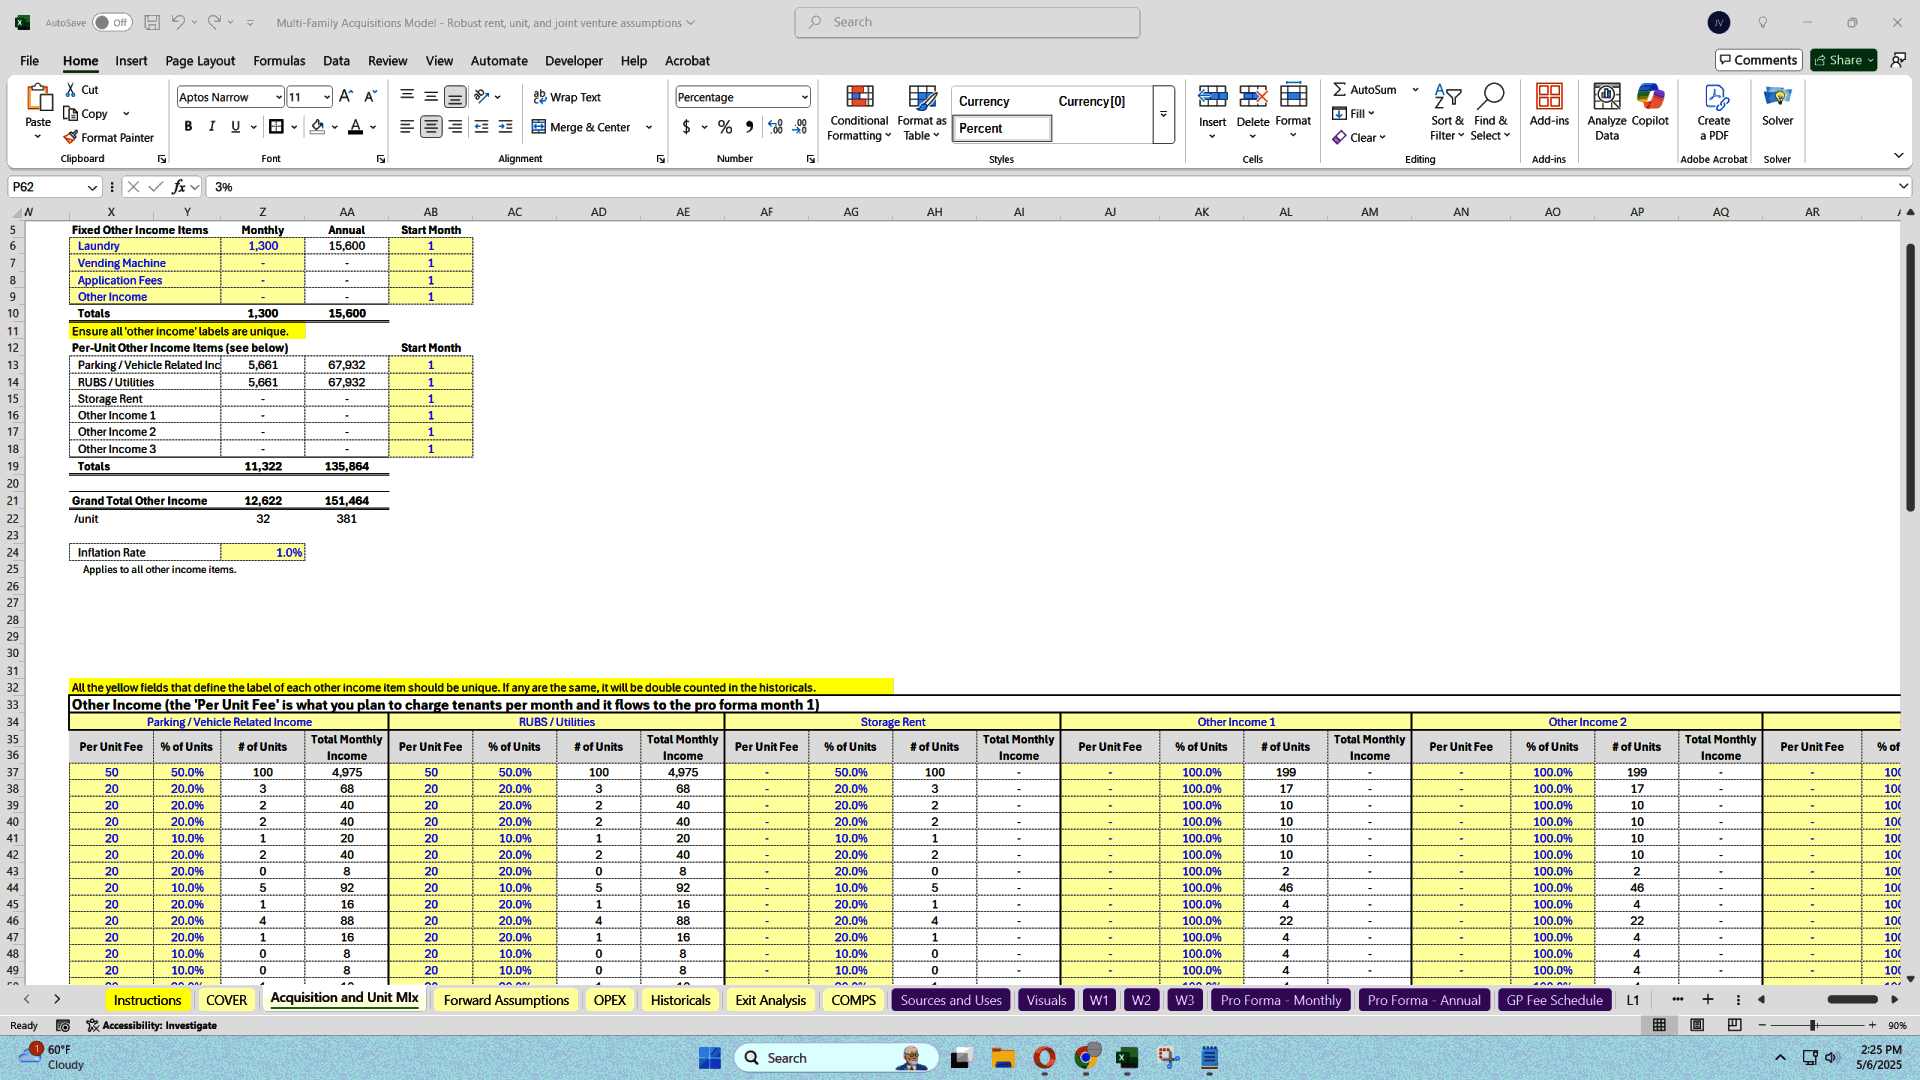Open AutoSum dropdown arrow
This screenshot has width=1920, height=1080.
click(x=1415, y=90)
